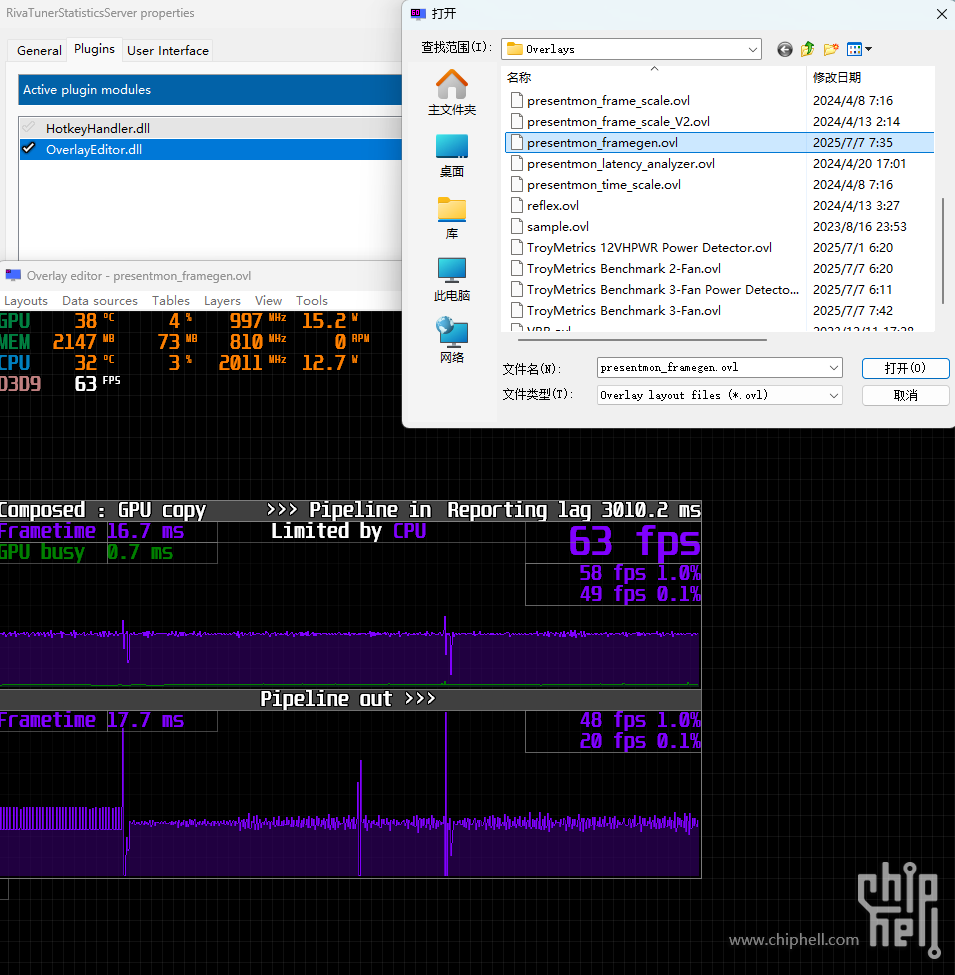
Task: Go up one folder level icon
Action: [x=808, y=49]
